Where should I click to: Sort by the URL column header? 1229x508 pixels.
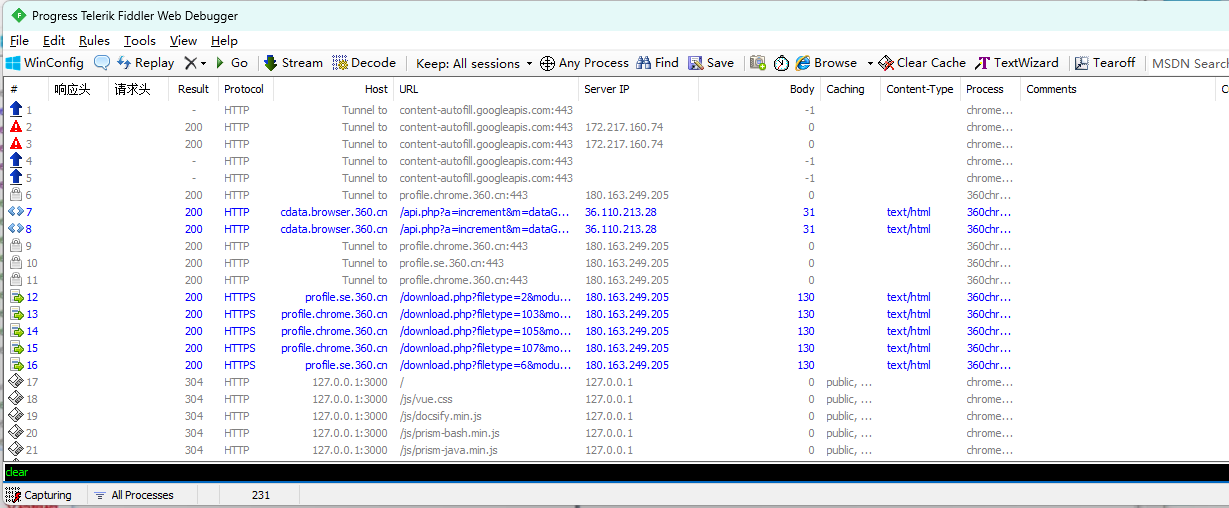tap(486, 89)
